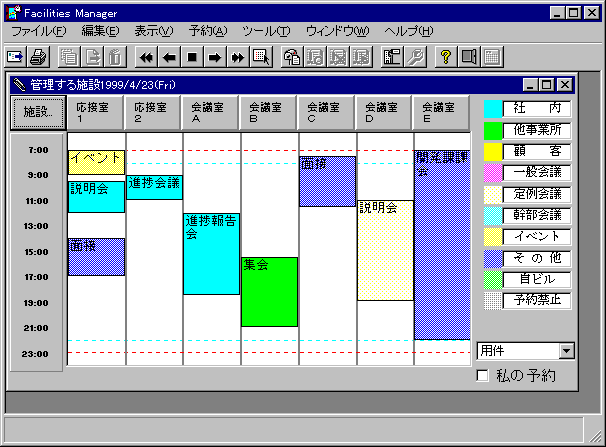Click the second grayed reservation document icon
The image size is (606, 447).
point(338,57)
